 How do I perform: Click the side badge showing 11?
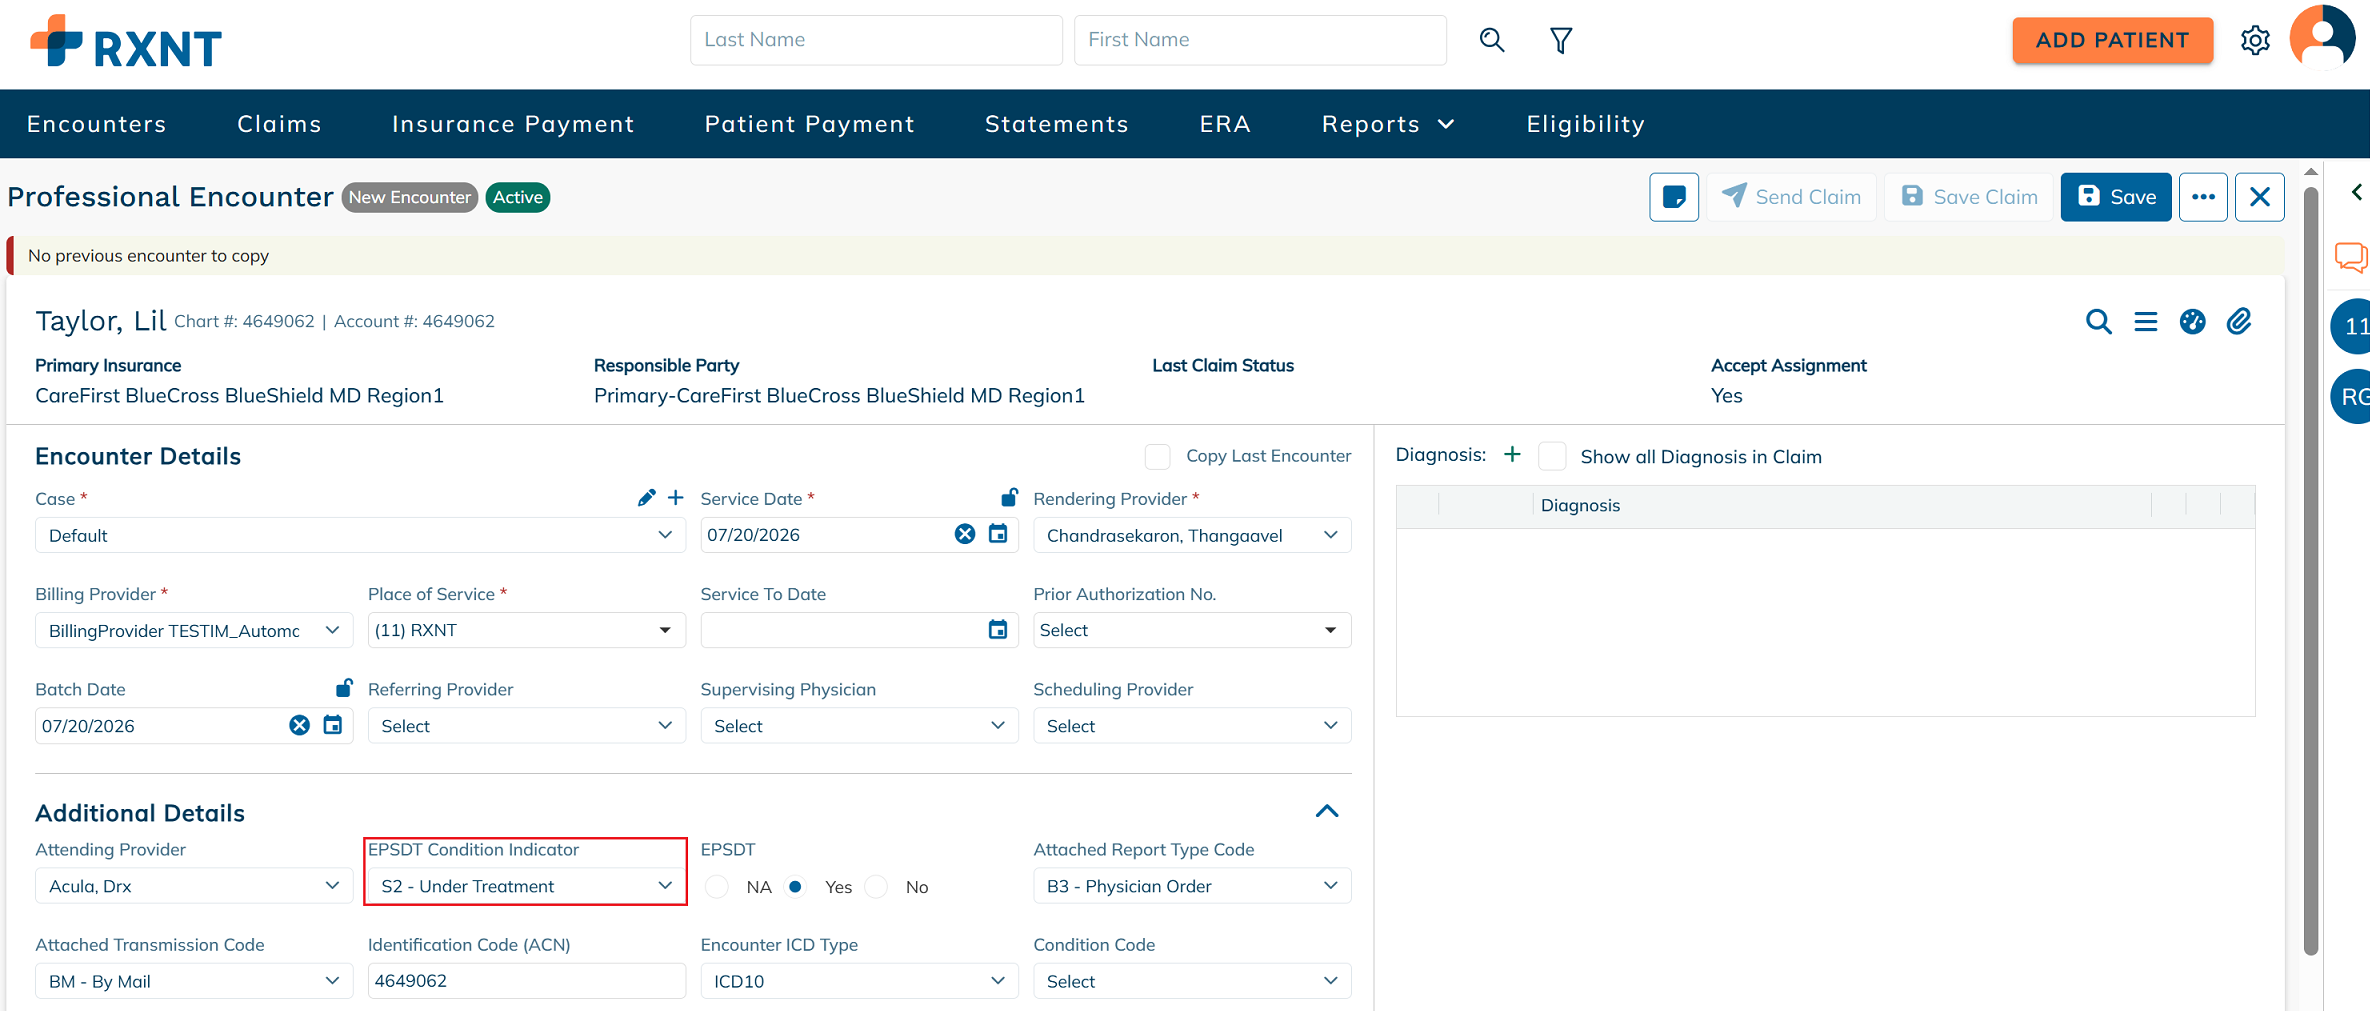[x=2351, y=326]
